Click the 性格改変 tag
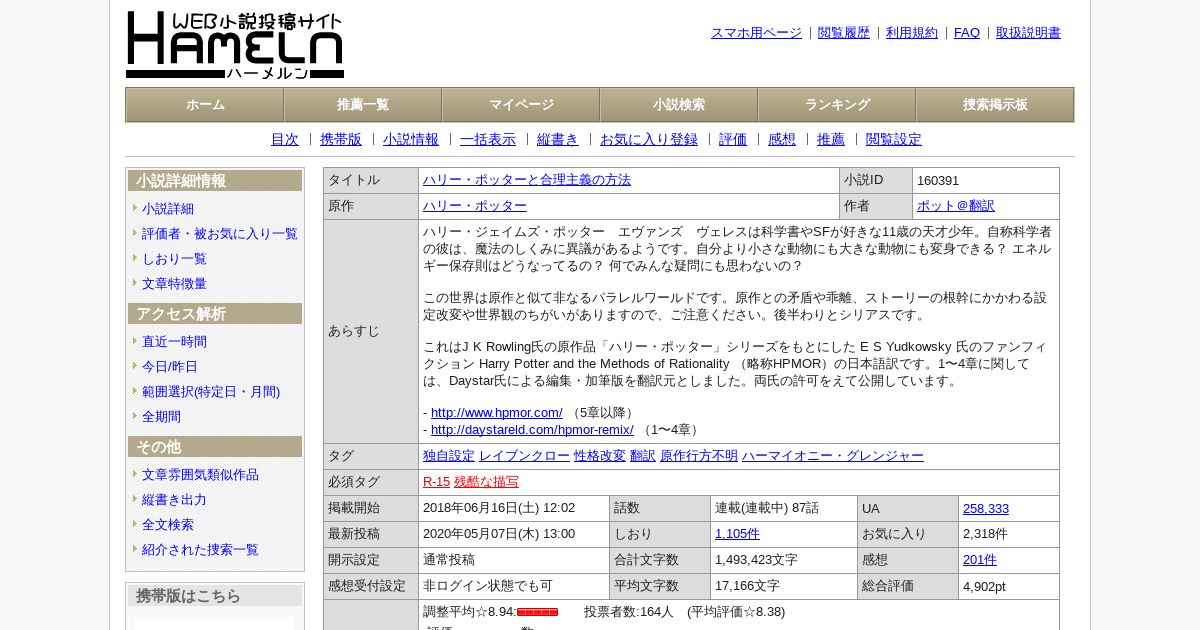The width and height of the screenshot is (1200, 630). [600, 457]
